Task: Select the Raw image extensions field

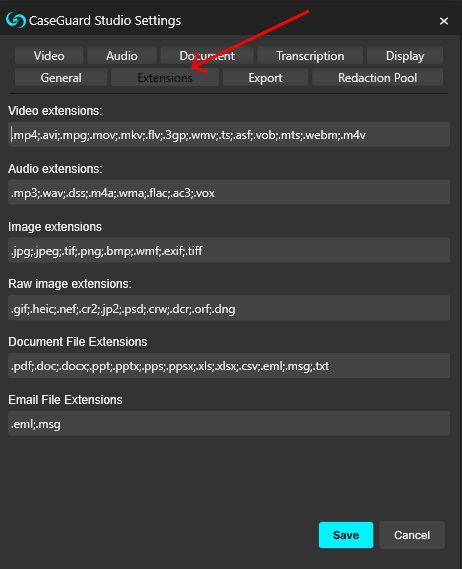Action: click(229, 308)
